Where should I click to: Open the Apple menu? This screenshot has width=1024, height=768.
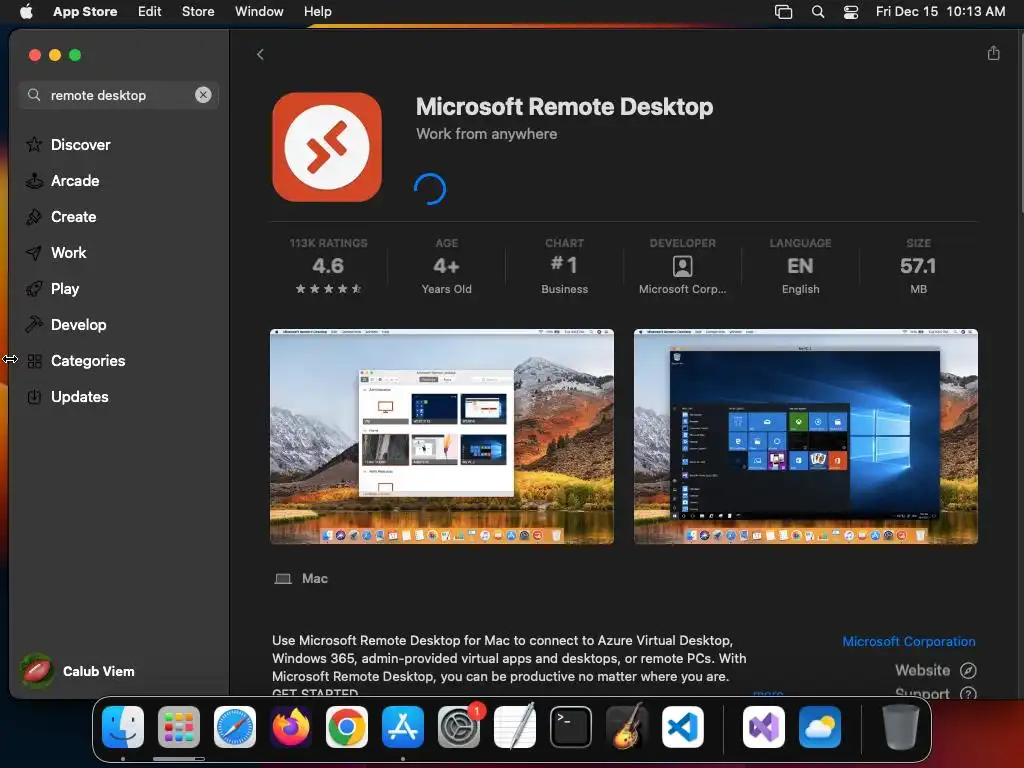click(x=26, y=12)
